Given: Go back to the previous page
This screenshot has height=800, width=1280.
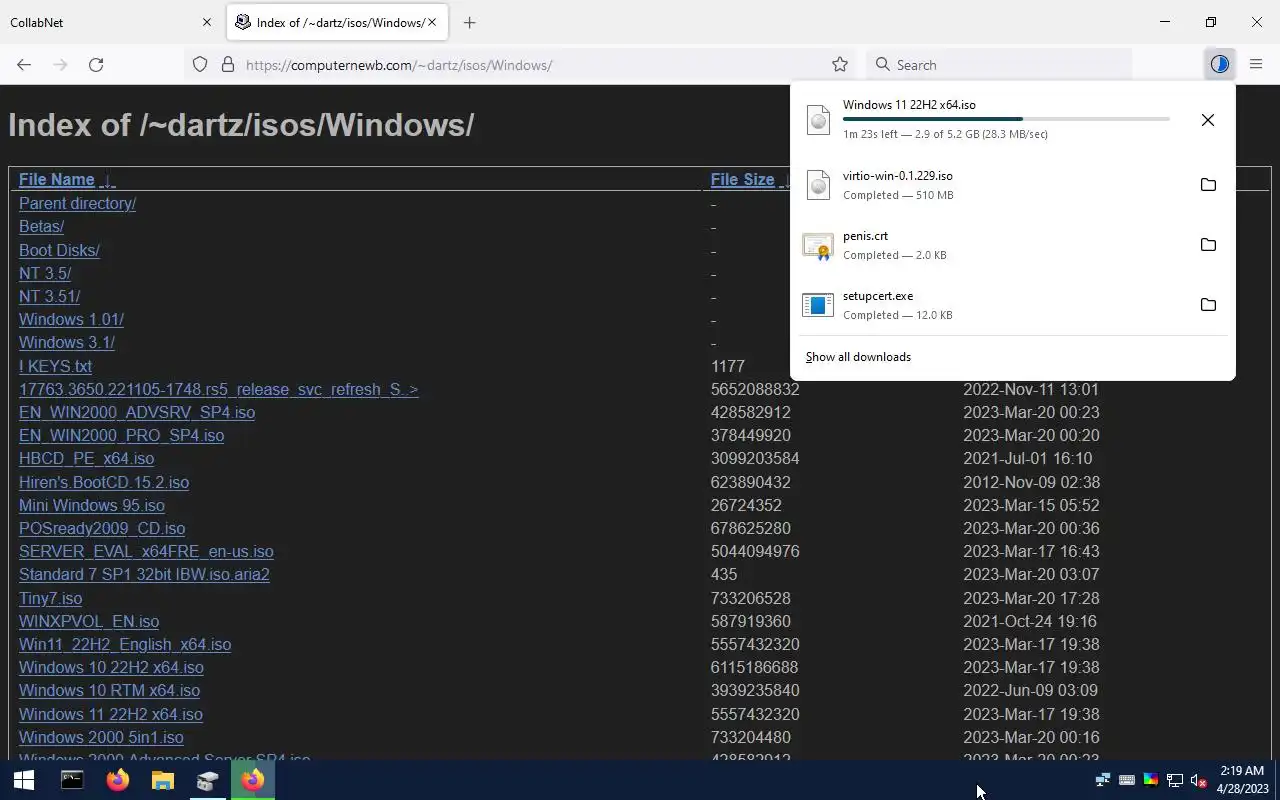Looking at the screenshot, I should [24, 64].
